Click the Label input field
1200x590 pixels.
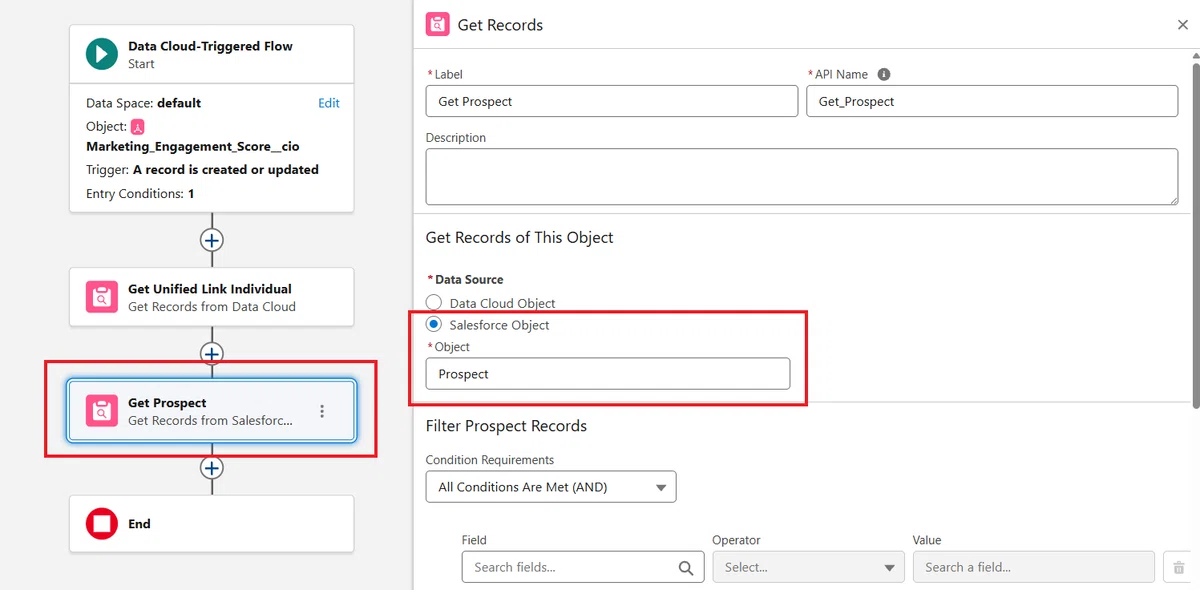(x=612, y=101)
